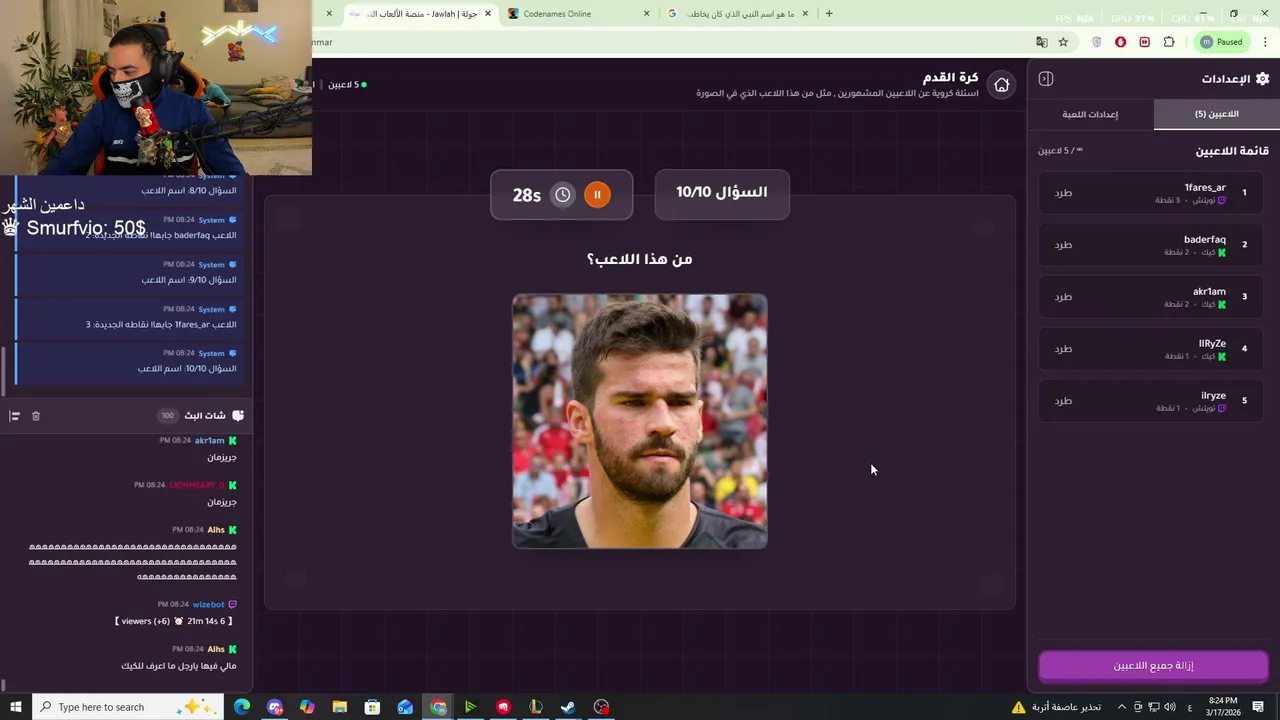The image size is (1280, 720).
Task: Open the إعدادات اللعبة tab
Action: click(1090, 114)
